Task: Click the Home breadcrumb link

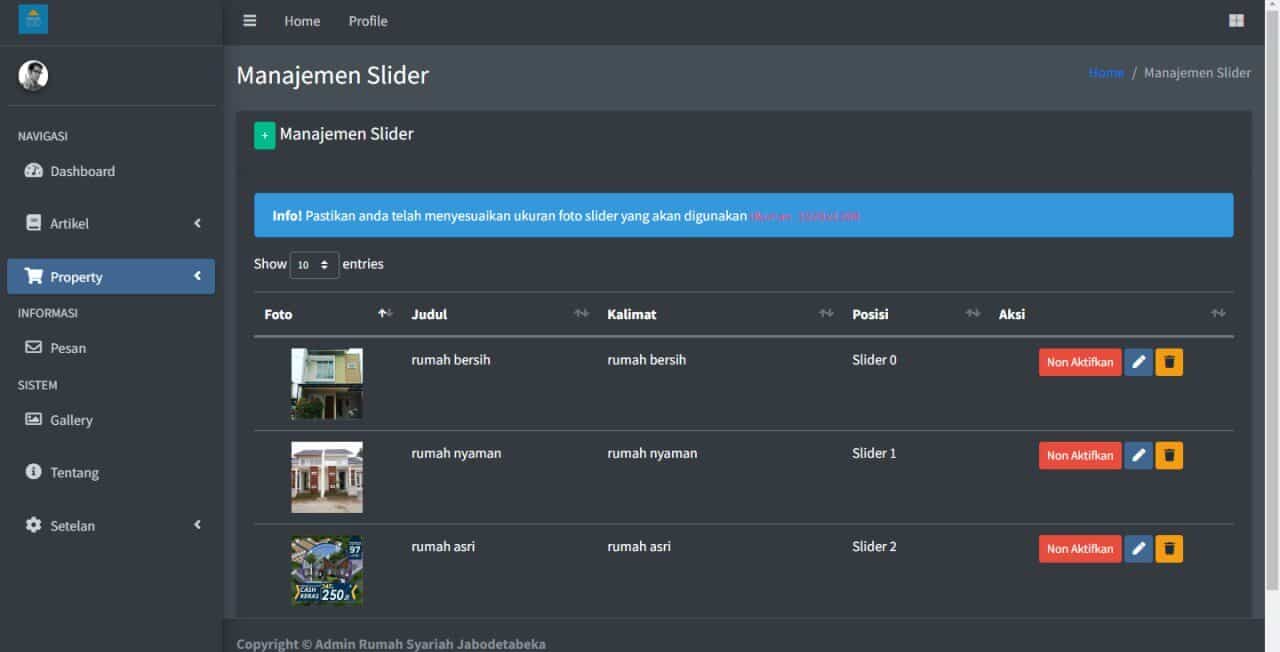Action: pos(1105,73)
